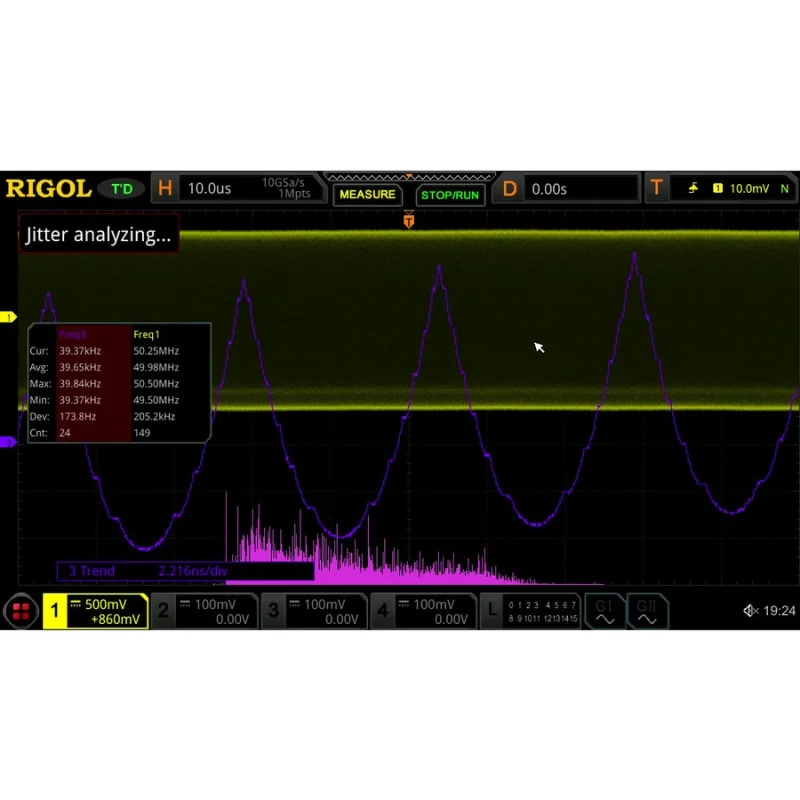Toggle the logic analyzer L channel
This screenshot has width=800, height=800.
point(492,611)
